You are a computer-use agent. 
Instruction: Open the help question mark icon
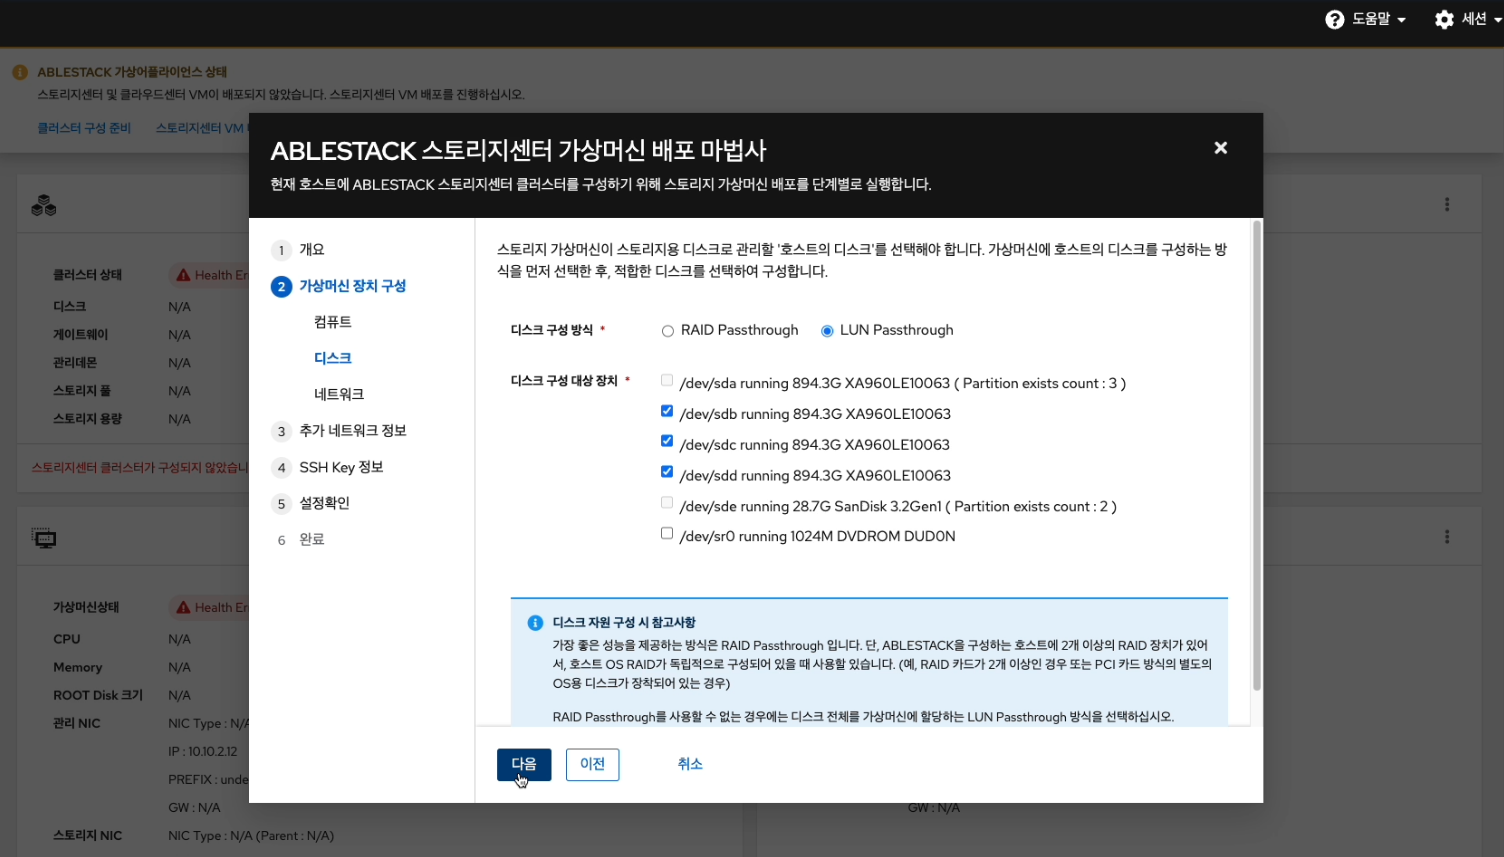(1334, 20)
